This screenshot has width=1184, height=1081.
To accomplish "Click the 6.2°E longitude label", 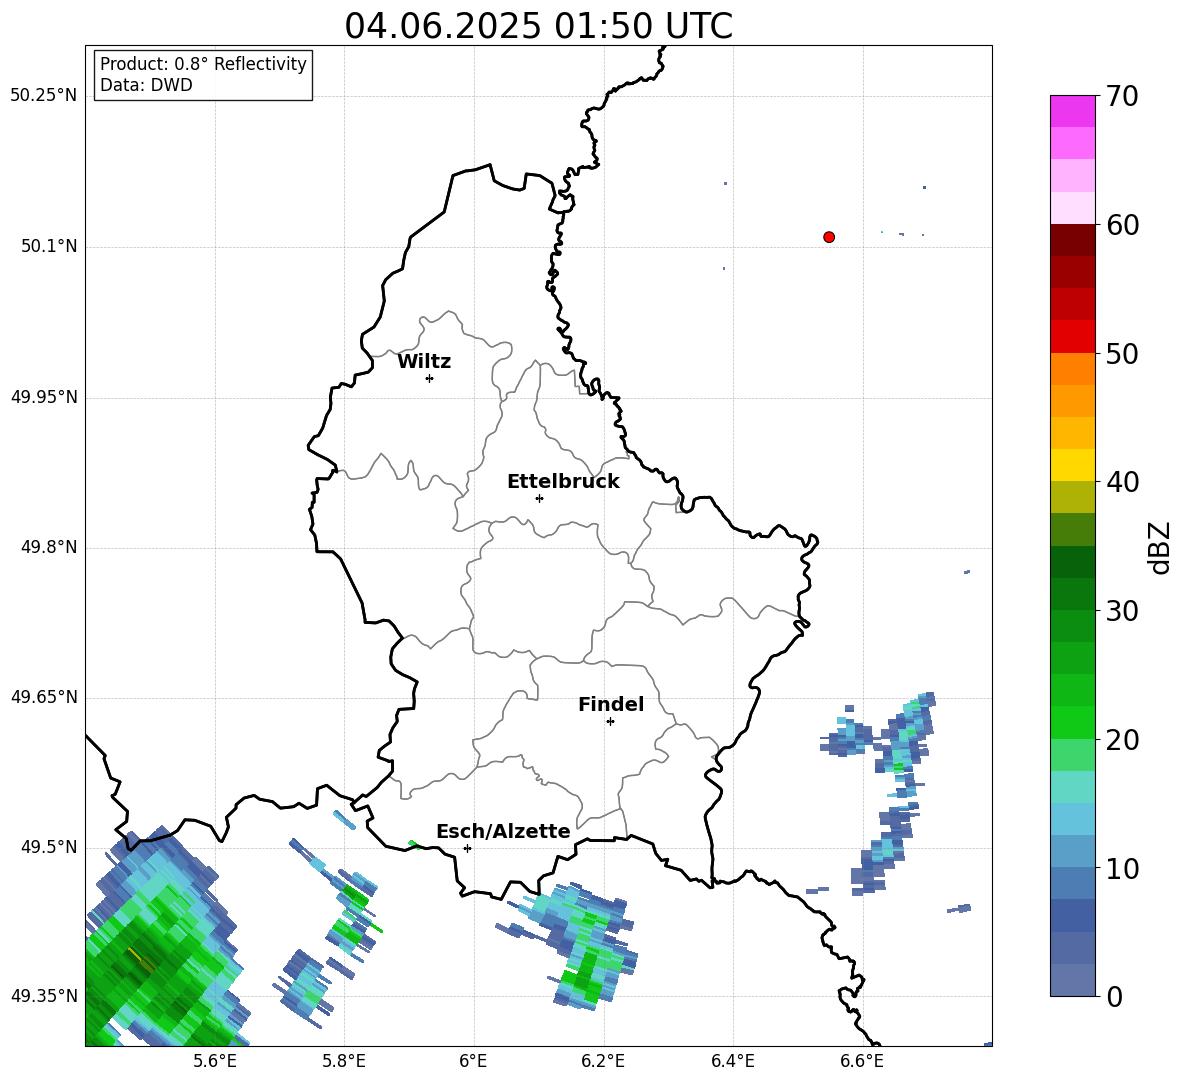I will click(603, 1061).
